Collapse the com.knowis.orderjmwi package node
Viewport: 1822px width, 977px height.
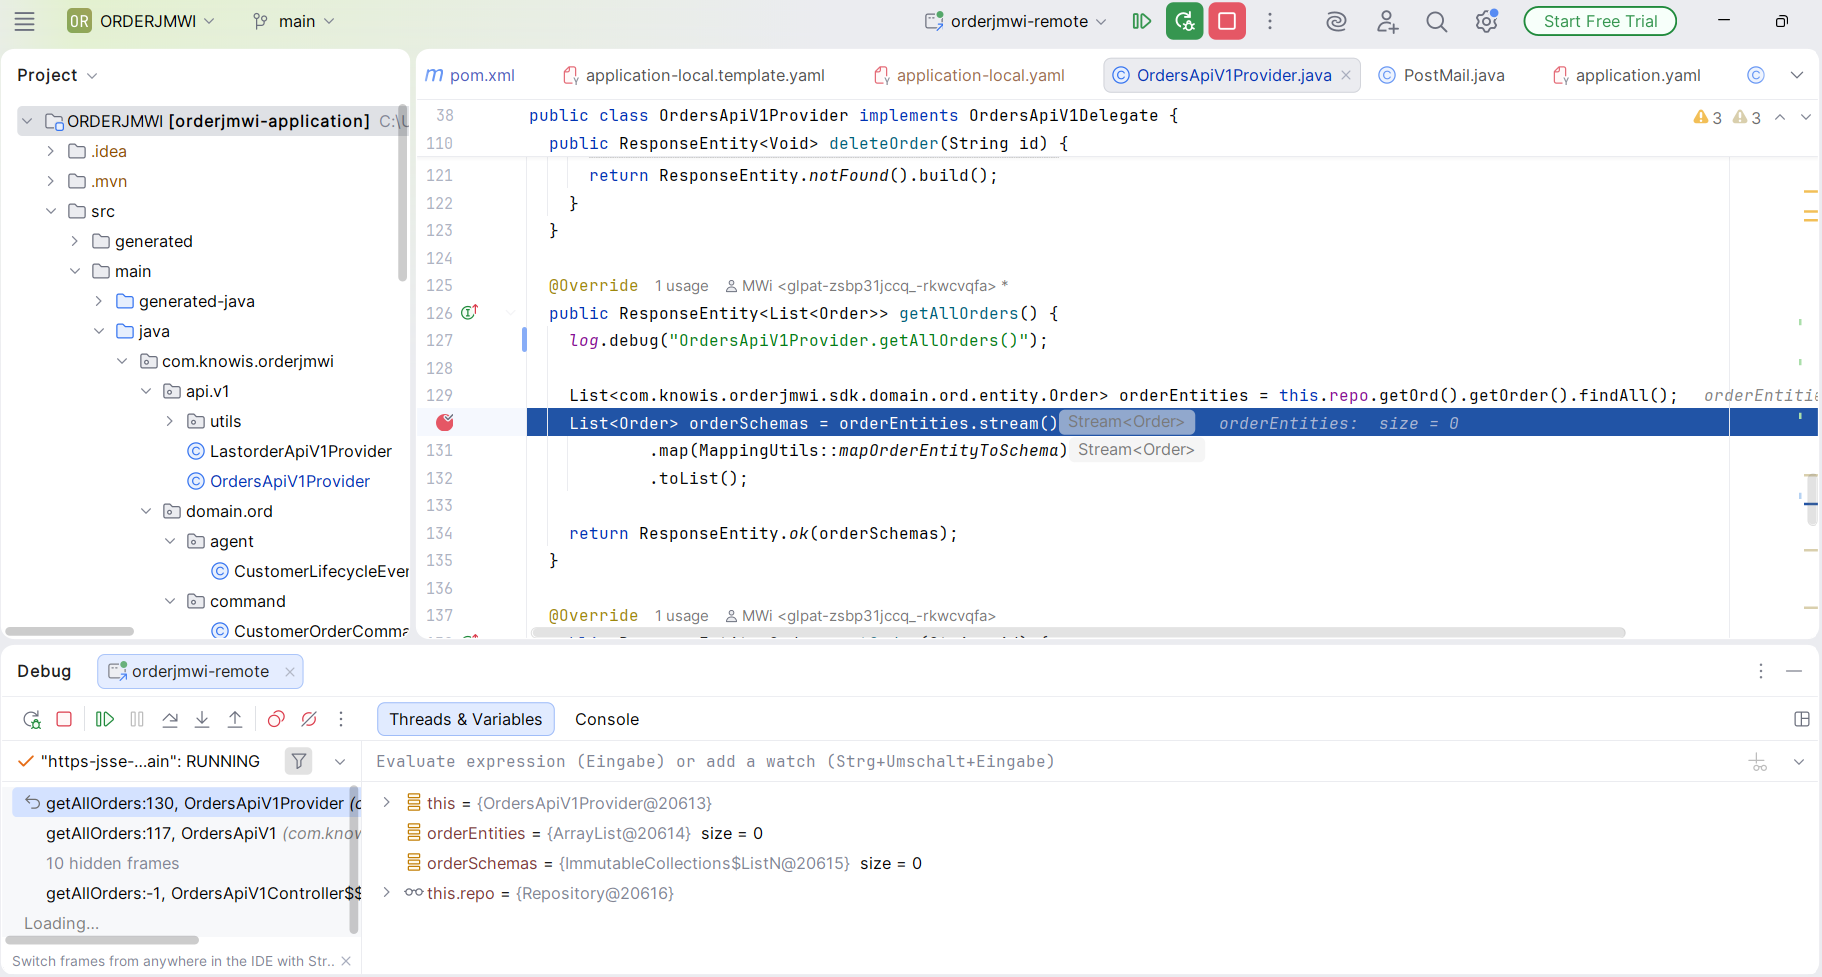[122, 361]
